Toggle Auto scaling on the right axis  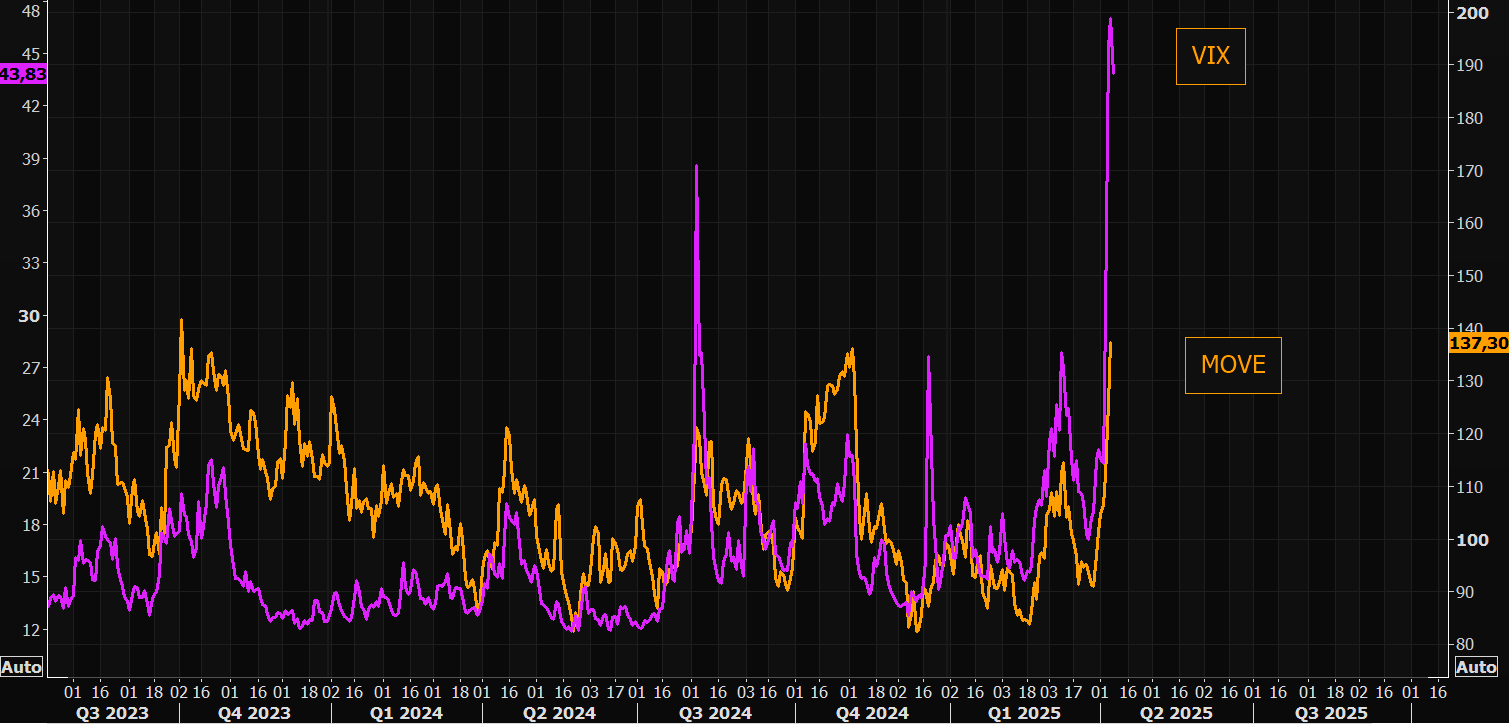(x=1476, y=667)
